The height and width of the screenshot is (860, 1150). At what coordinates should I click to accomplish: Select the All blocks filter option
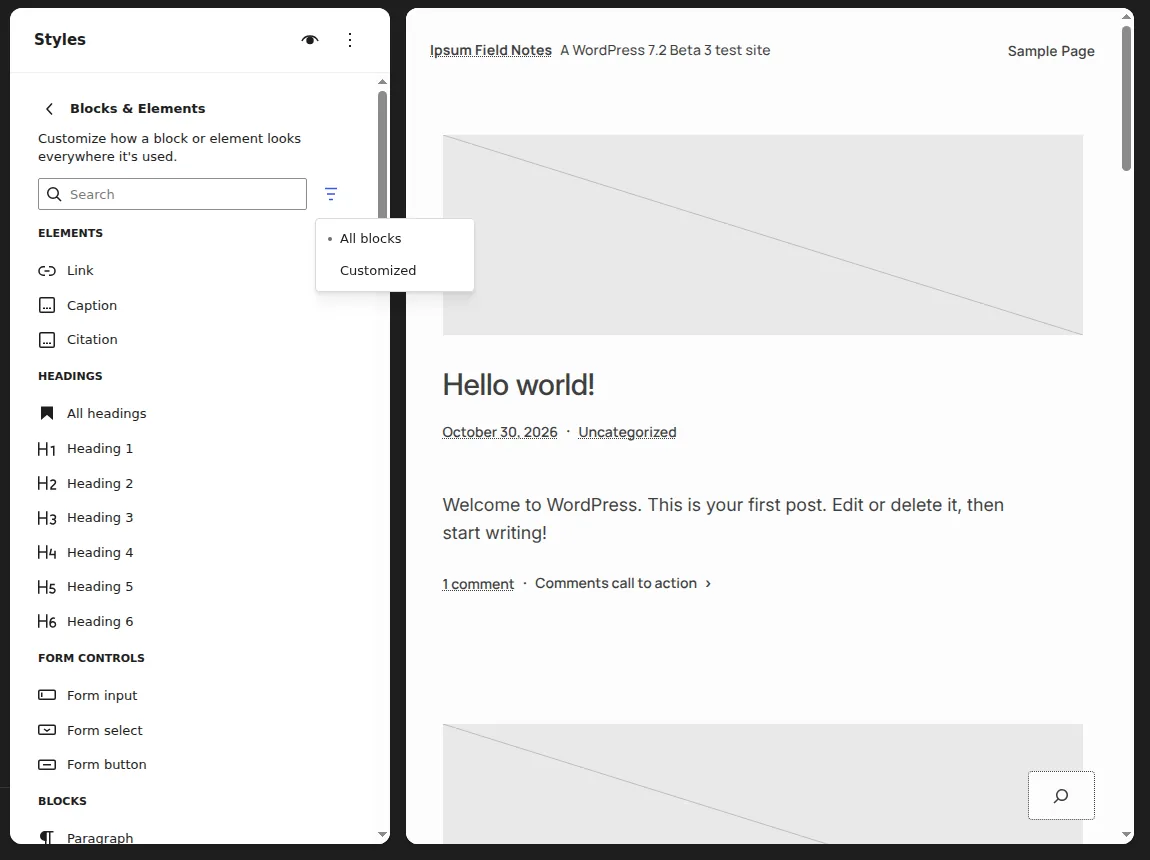(395, 238)
